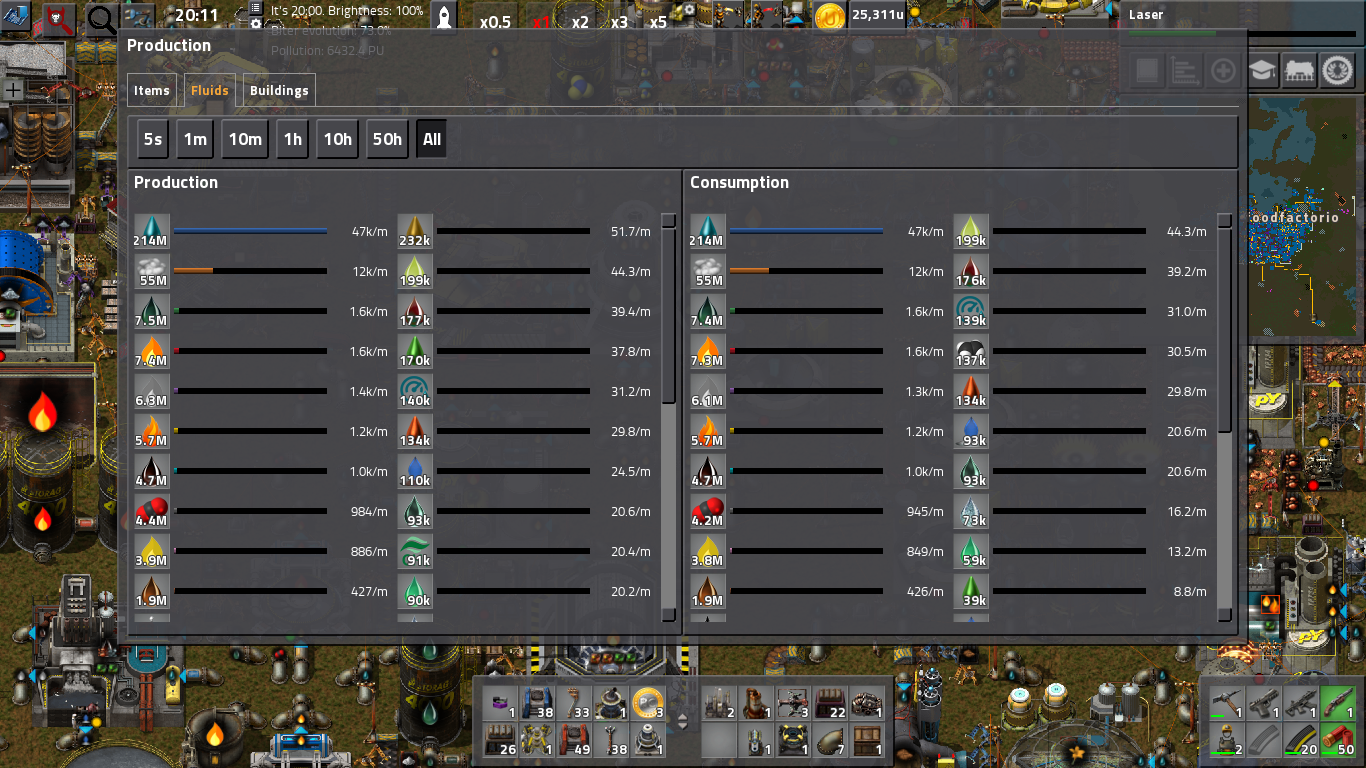The height and width of the screenshot is (768, 1366).
Task: Click the 945/m value in Consumption
Action: pyautogui.click(x=924, y=511)
